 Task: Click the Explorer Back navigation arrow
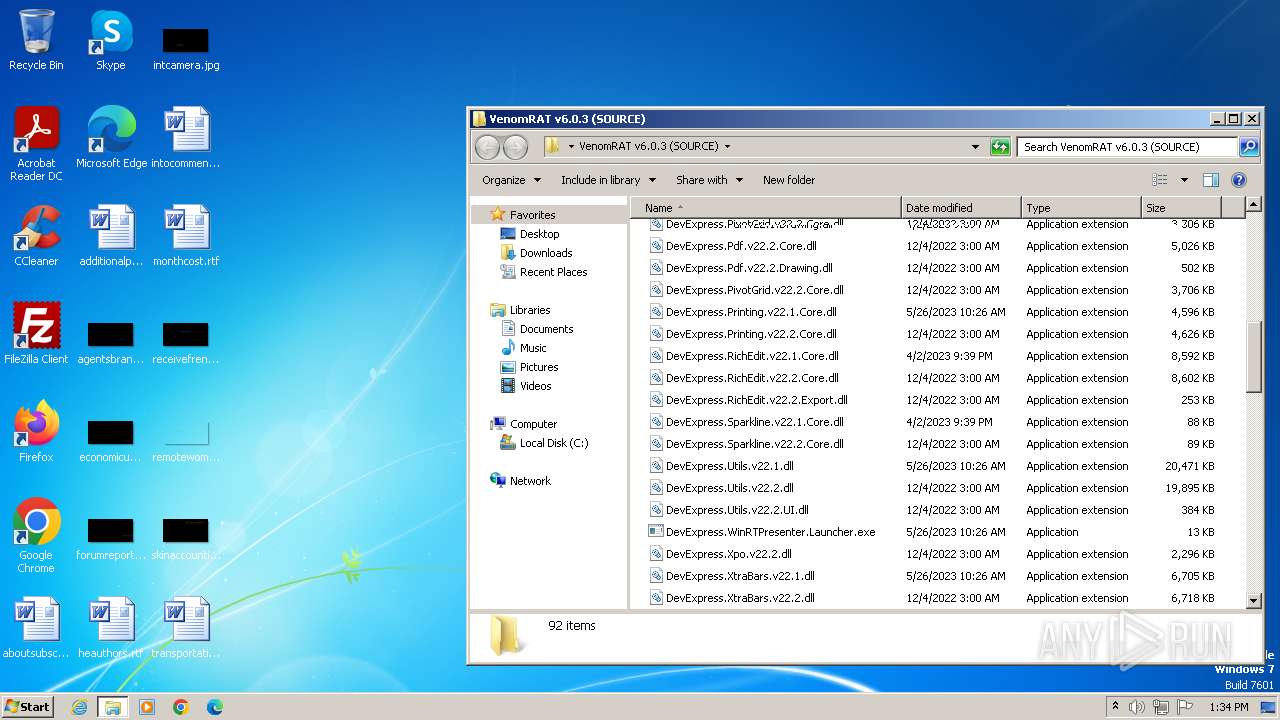487,147
